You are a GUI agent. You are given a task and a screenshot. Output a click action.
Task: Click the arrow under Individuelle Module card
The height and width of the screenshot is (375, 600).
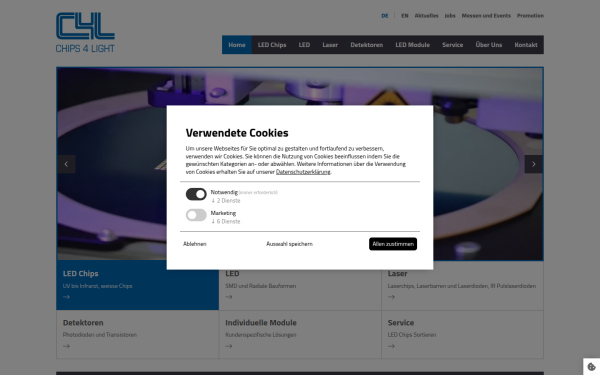tap(229, 346)
